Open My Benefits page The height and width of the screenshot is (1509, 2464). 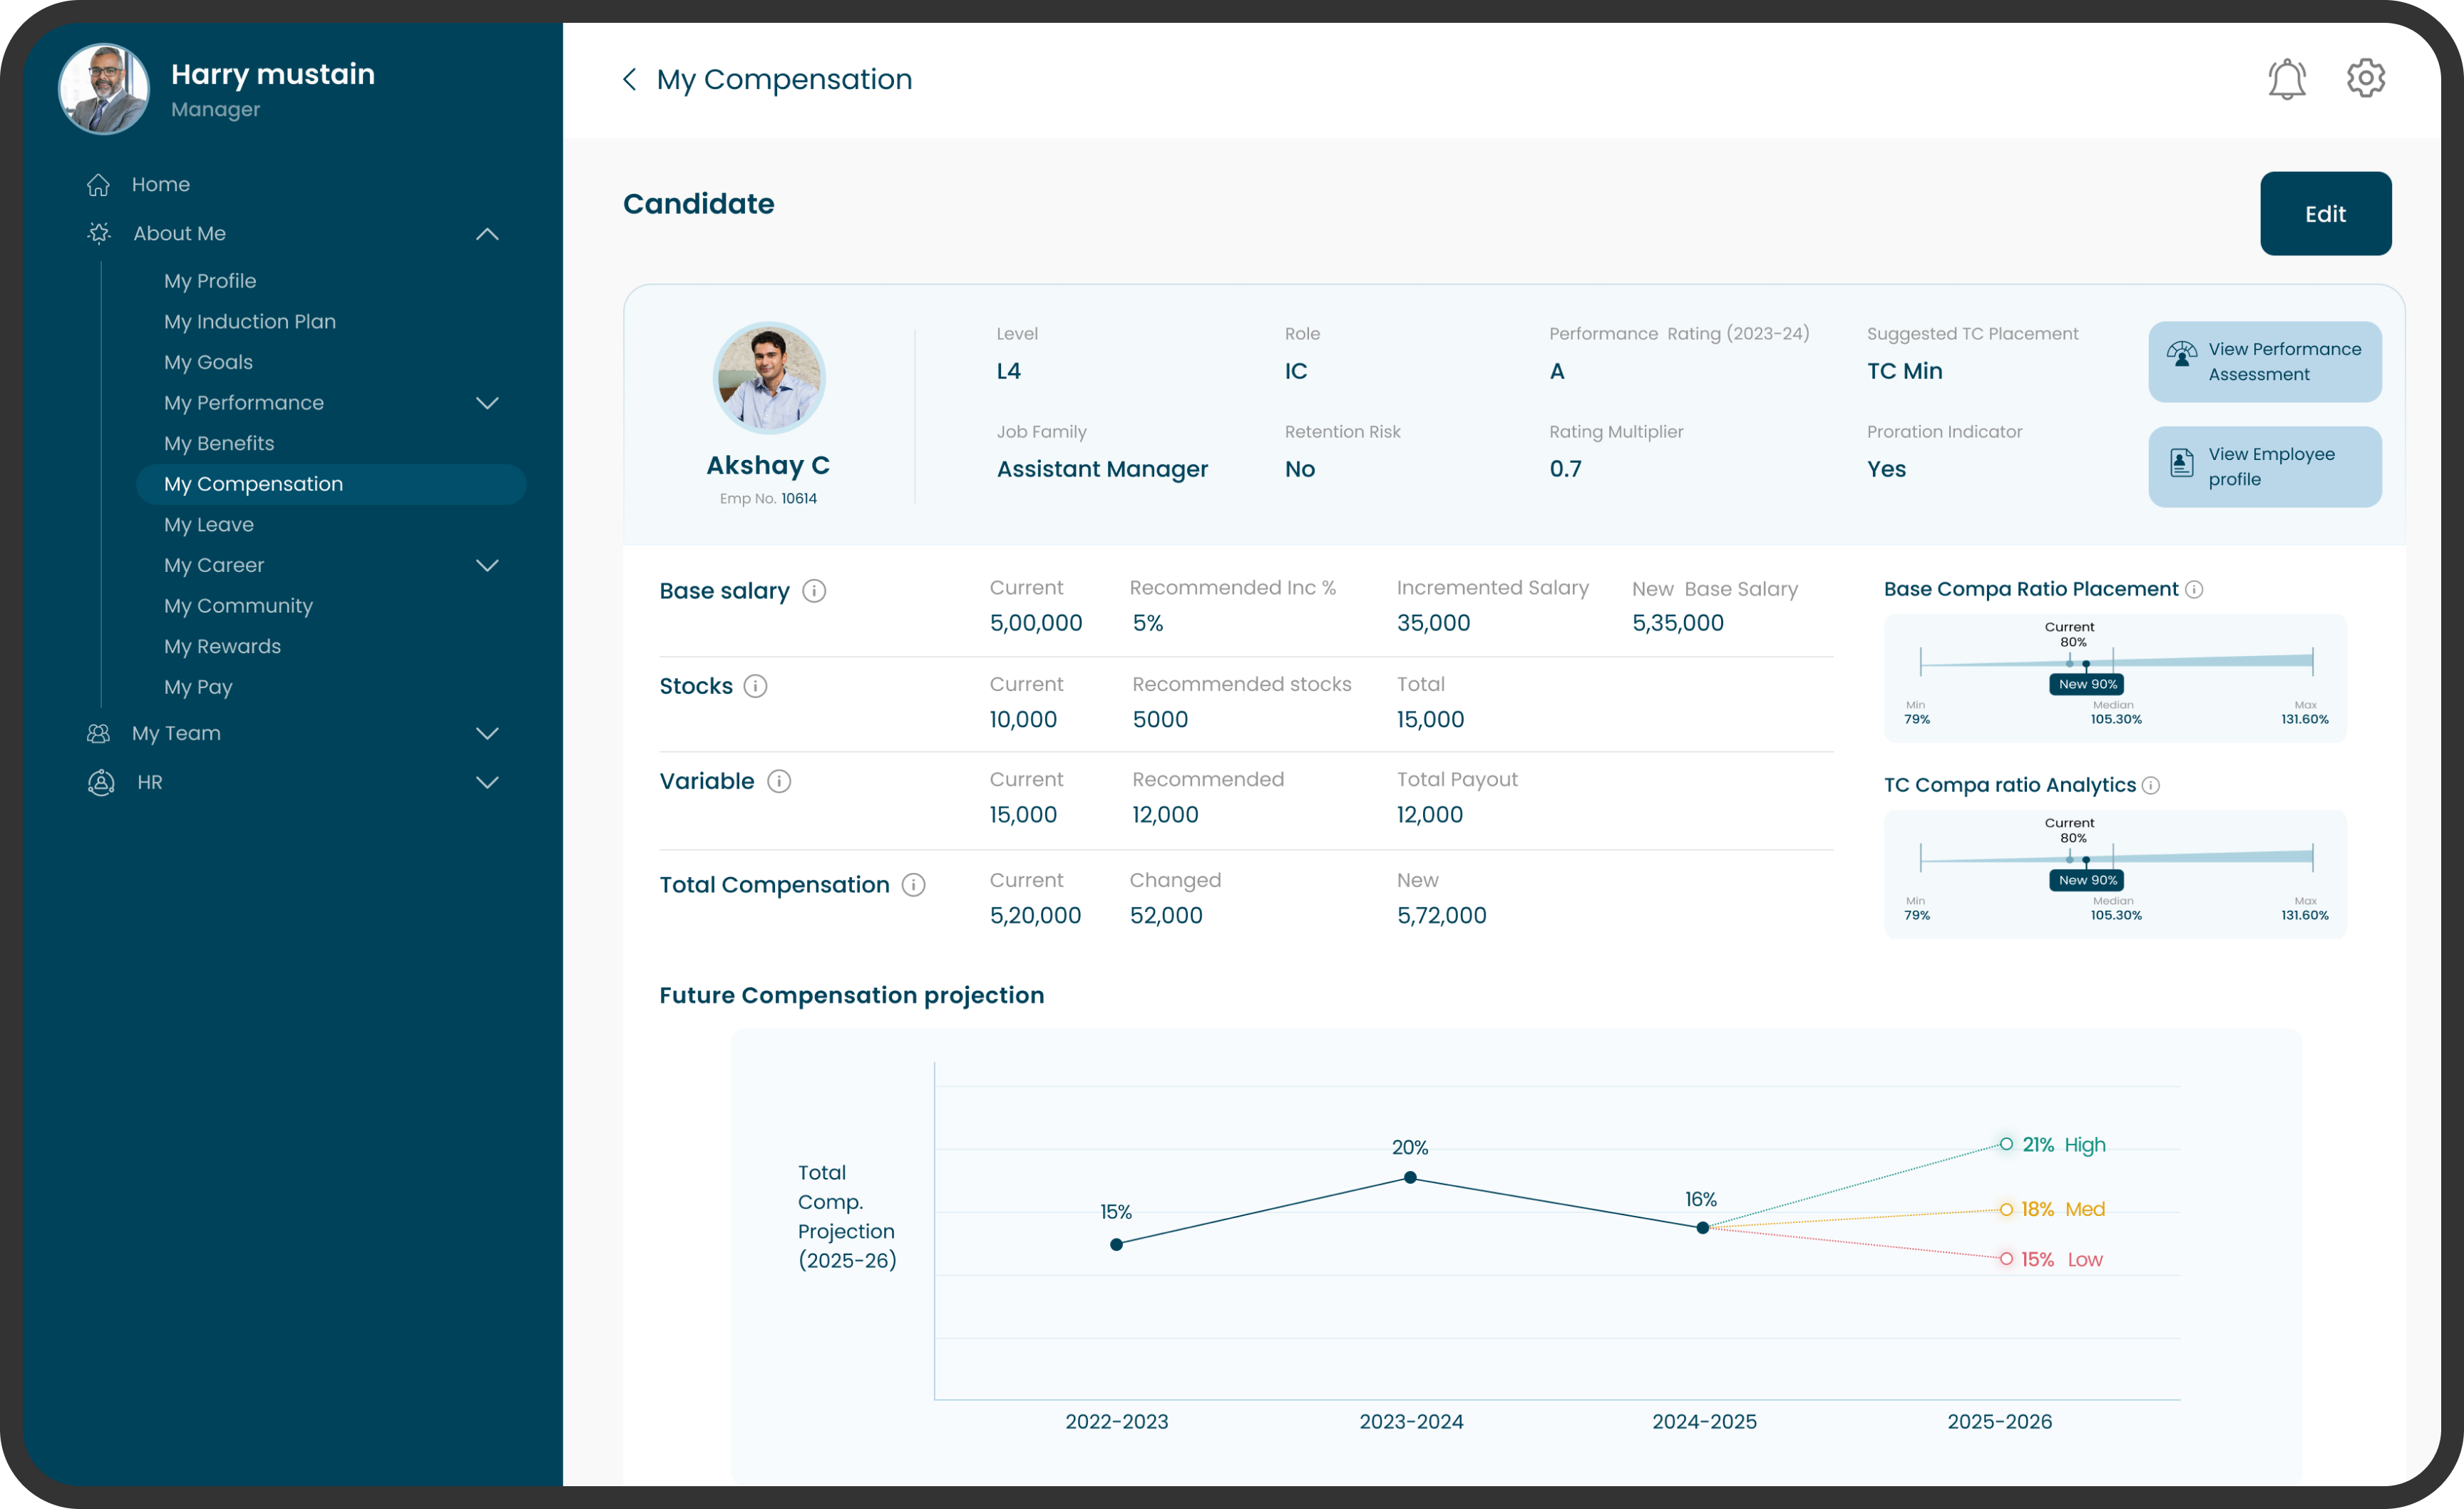point(219,444)
